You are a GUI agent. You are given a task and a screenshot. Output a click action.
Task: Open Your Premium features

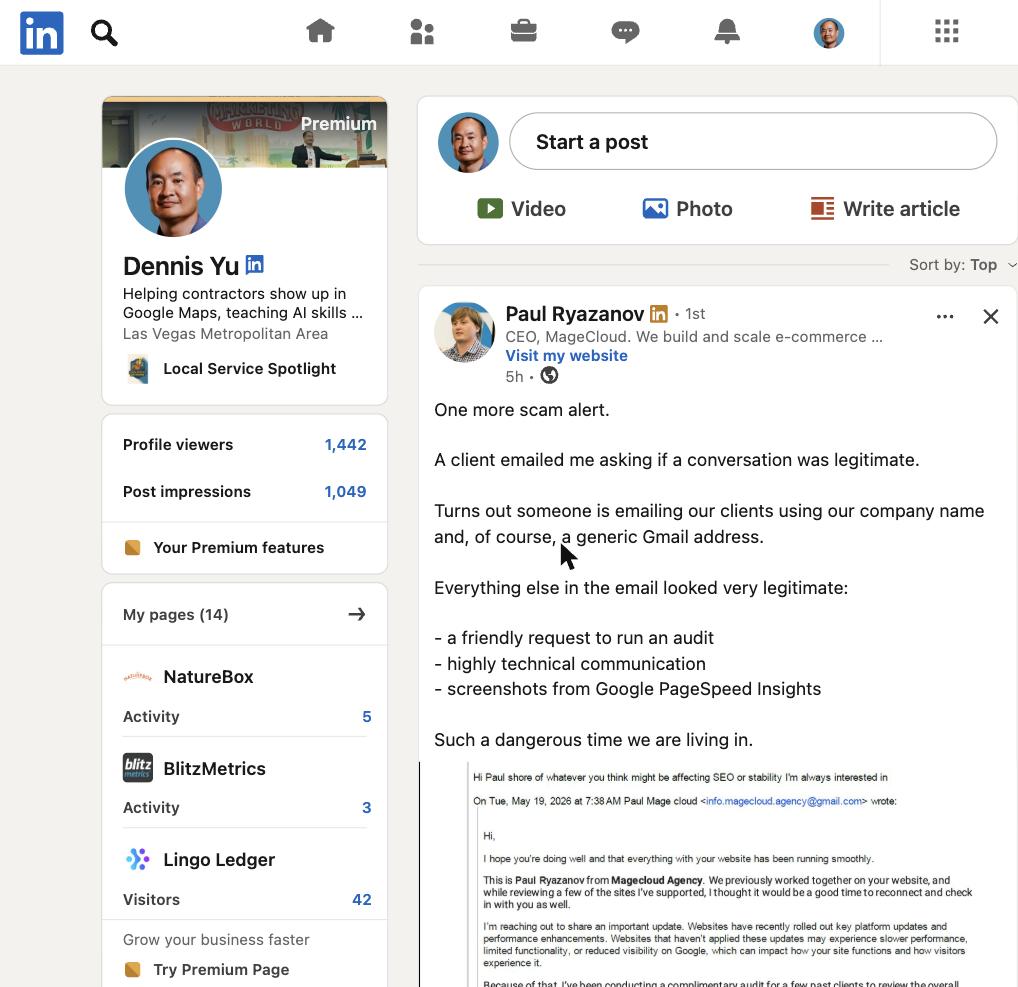coord(238,548)
